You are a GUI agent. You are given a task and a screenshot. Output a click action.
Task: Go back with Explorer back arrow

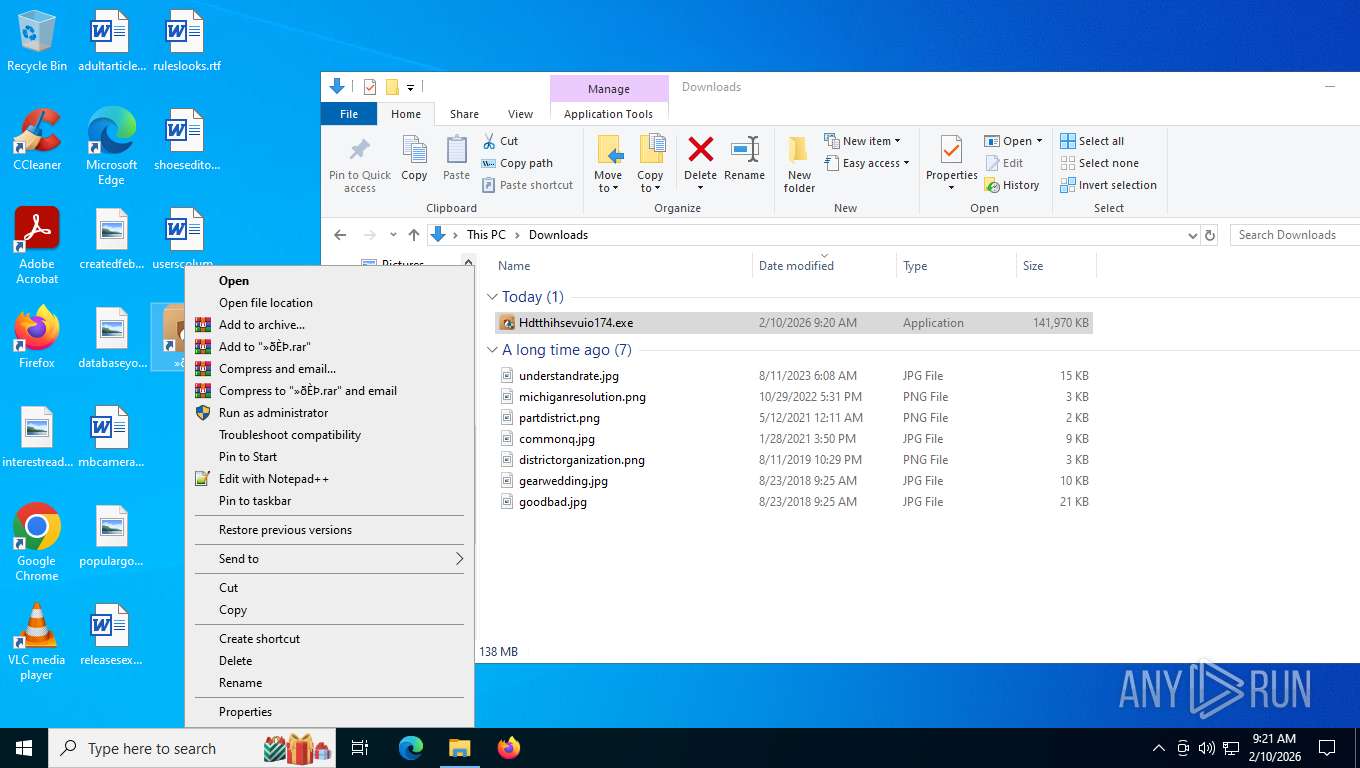coord(340,235)
